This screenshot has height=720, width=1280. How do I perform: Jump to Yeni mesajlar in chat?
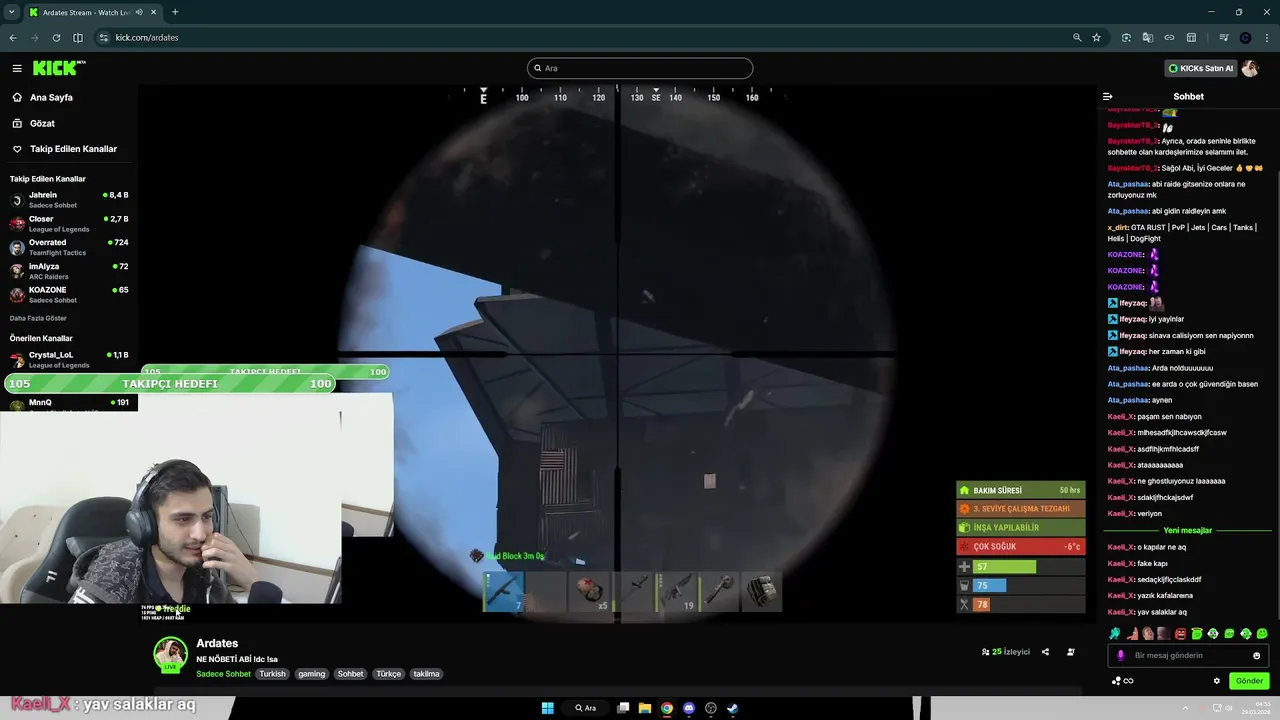coord(1188,530)
